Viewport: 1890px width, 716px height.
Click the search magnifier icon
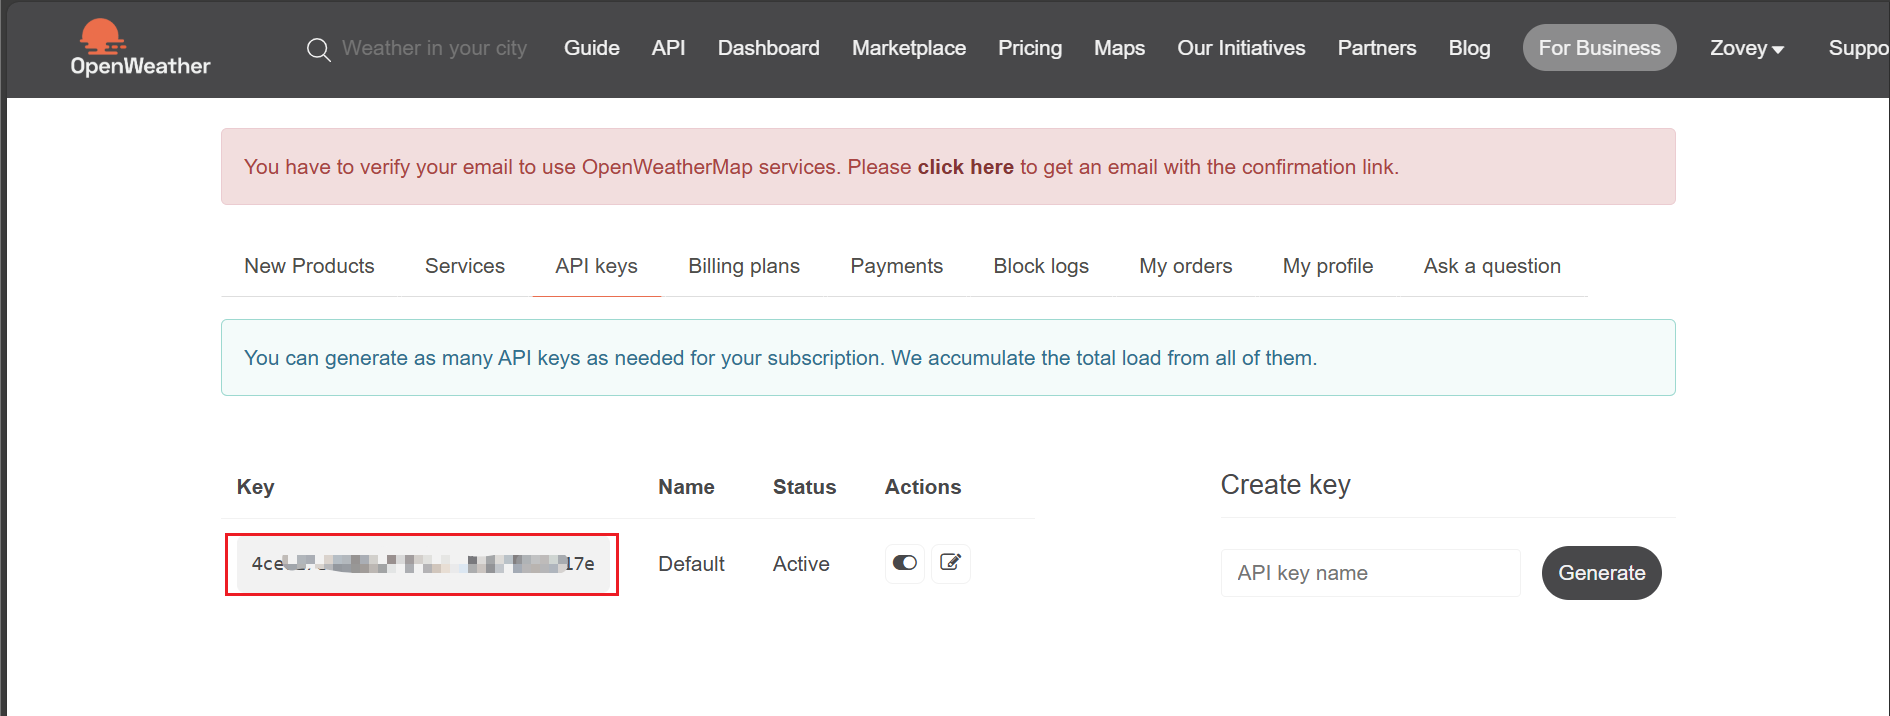(318, 49)
